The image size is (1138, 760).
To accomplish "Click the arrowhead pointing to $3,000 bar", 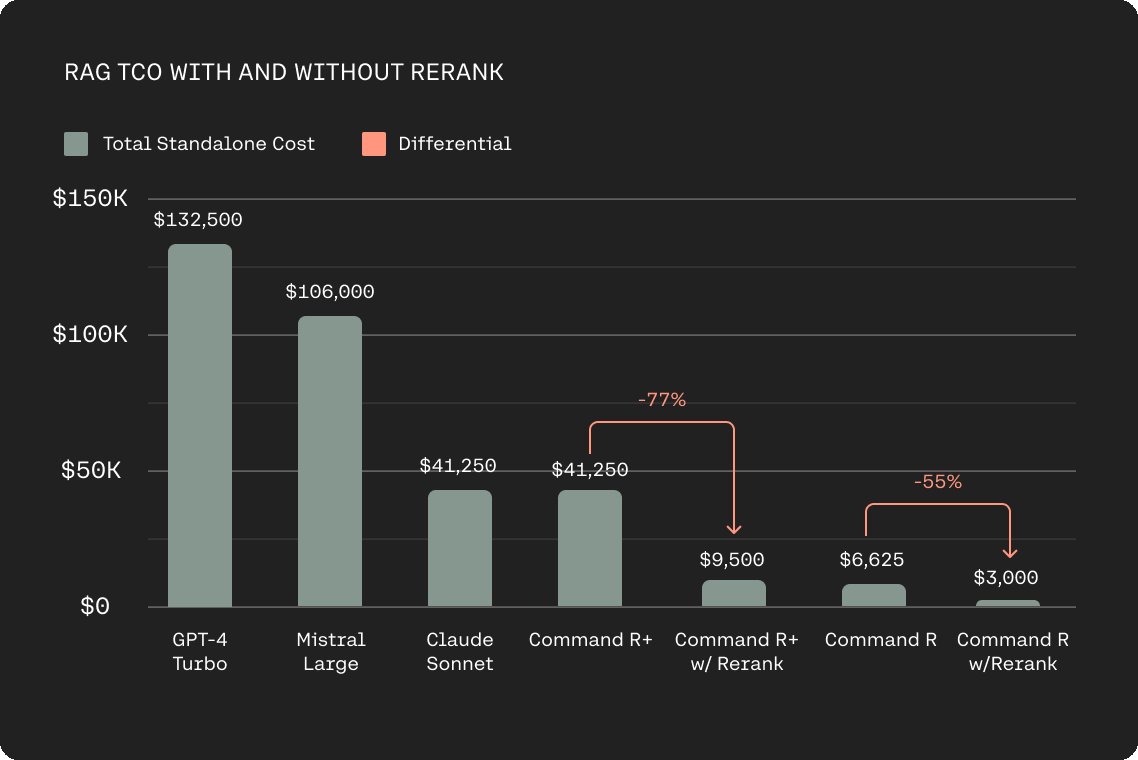I will (x=1010, y=553).
